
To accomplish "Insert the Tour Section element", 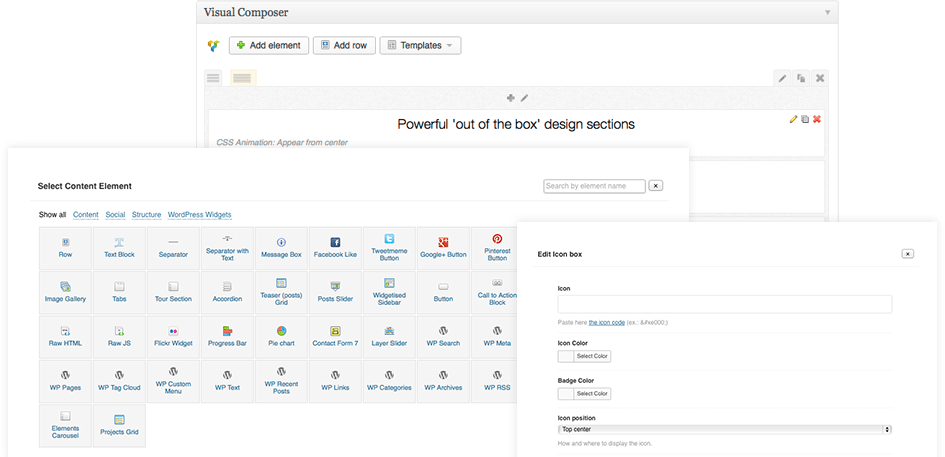I will coord(173,292).
